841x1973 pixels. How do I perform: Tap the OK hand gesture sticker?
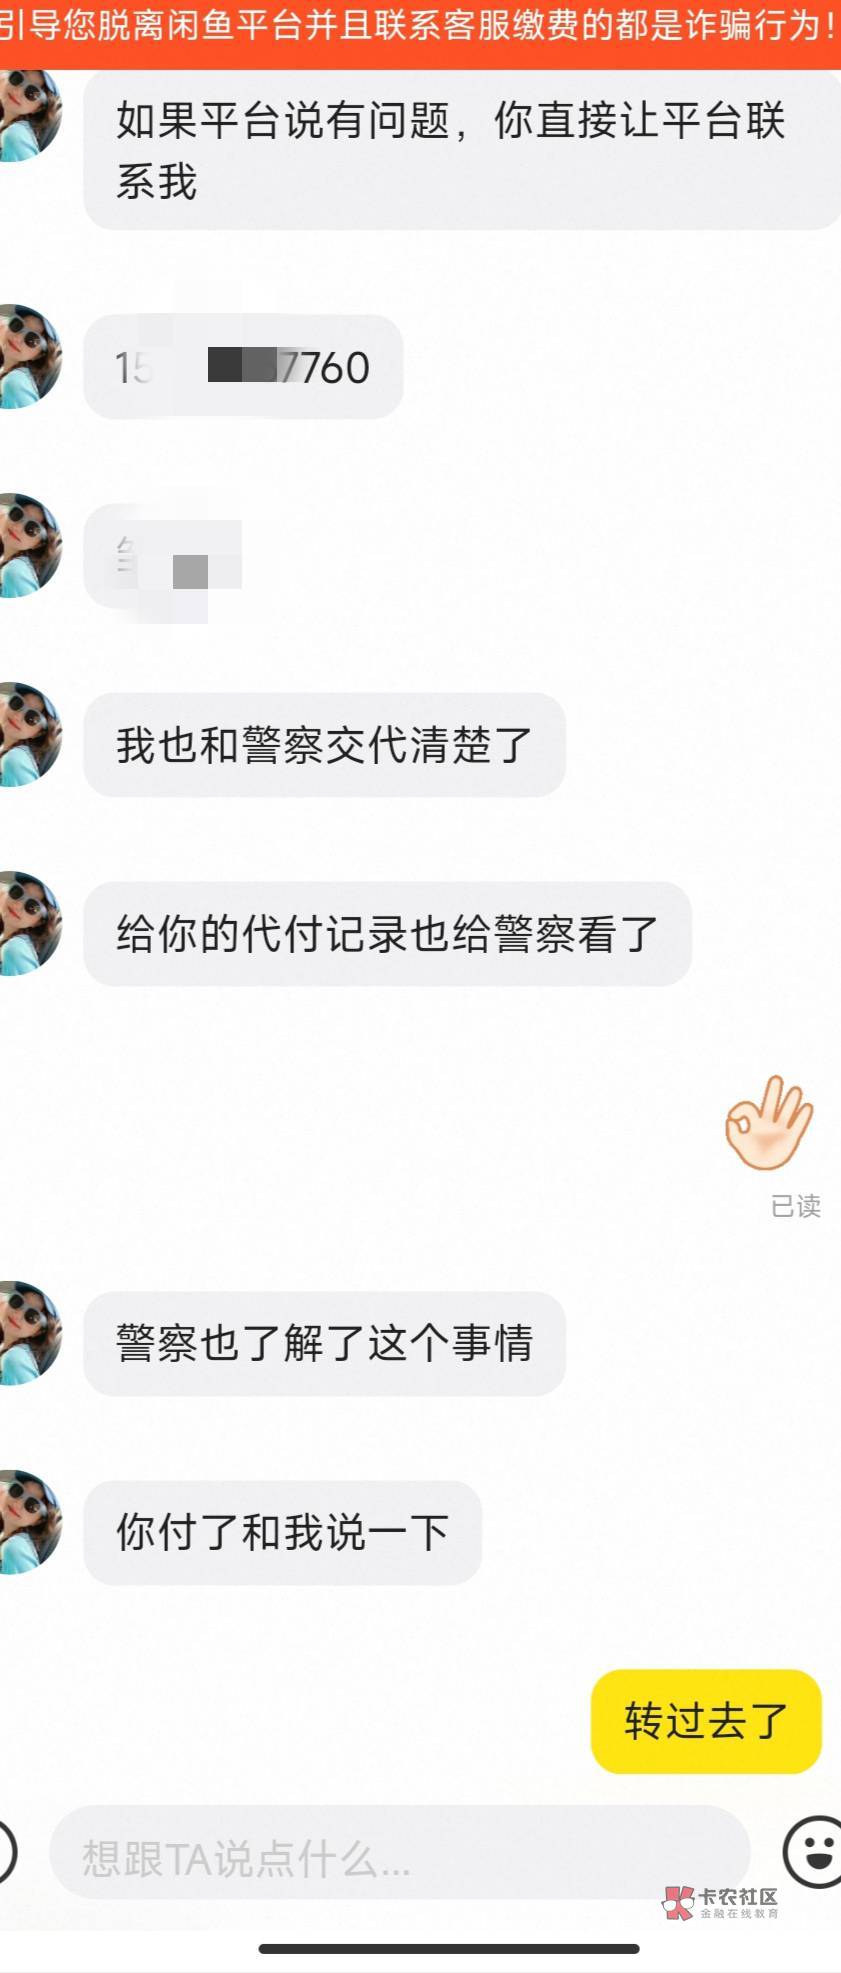[x=769, y=1123]
